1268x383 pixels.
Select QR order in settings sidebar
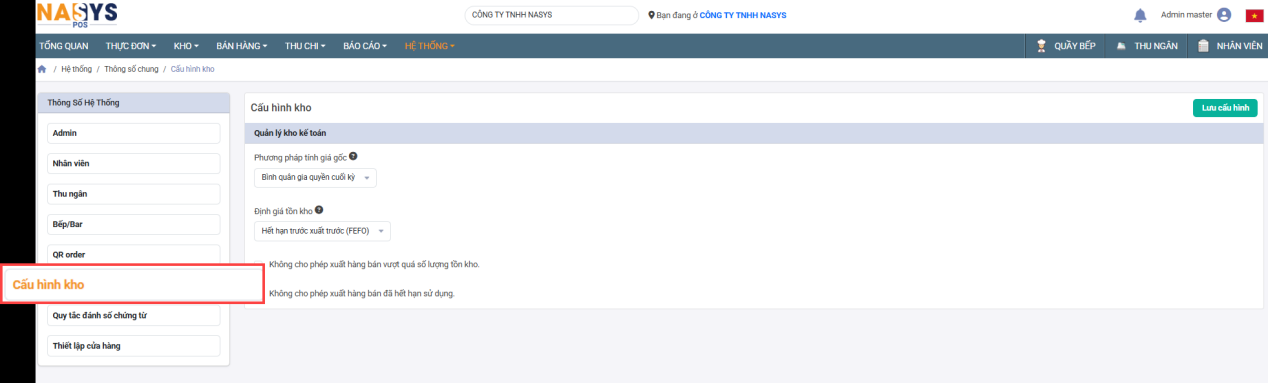pos(133,254)
